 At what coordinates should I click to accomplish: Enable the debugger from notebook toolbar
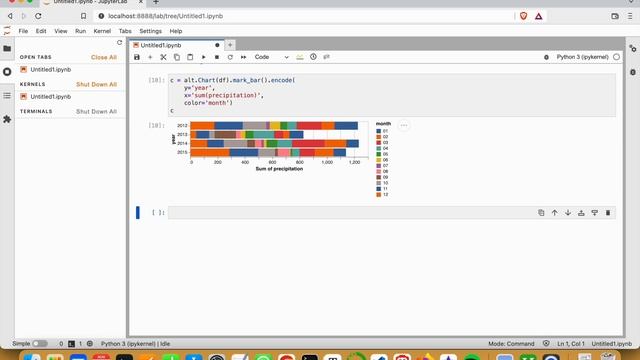[x=546, y=57]
